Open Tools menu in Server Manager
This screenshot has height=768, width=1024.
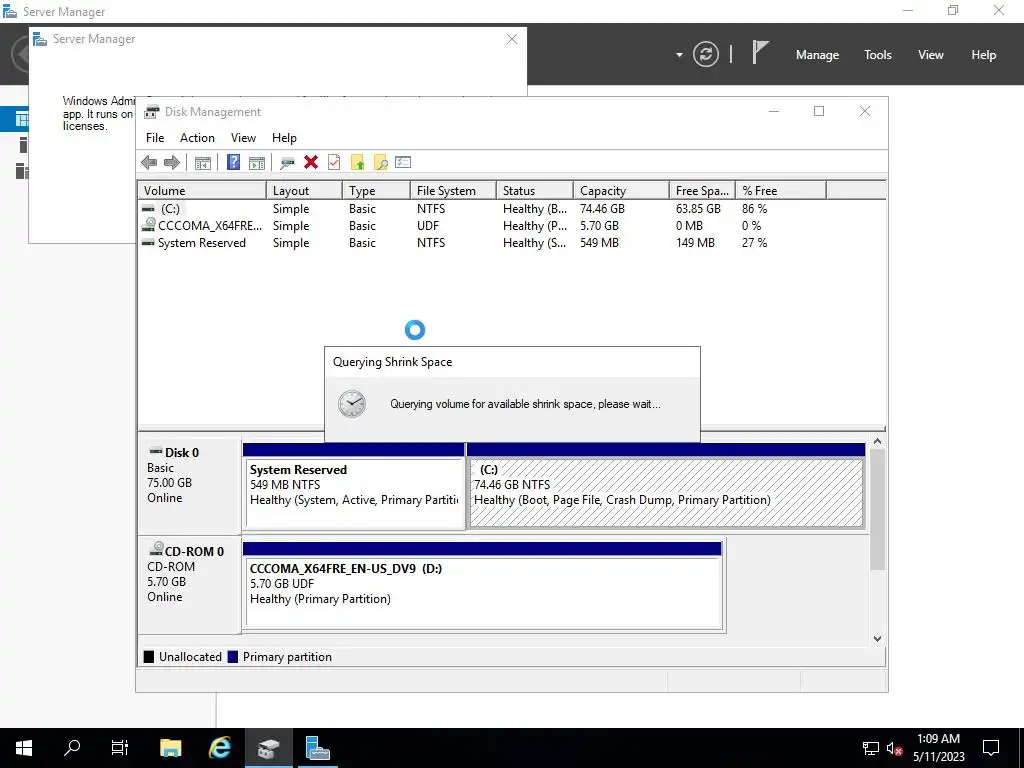click(878, 55)
